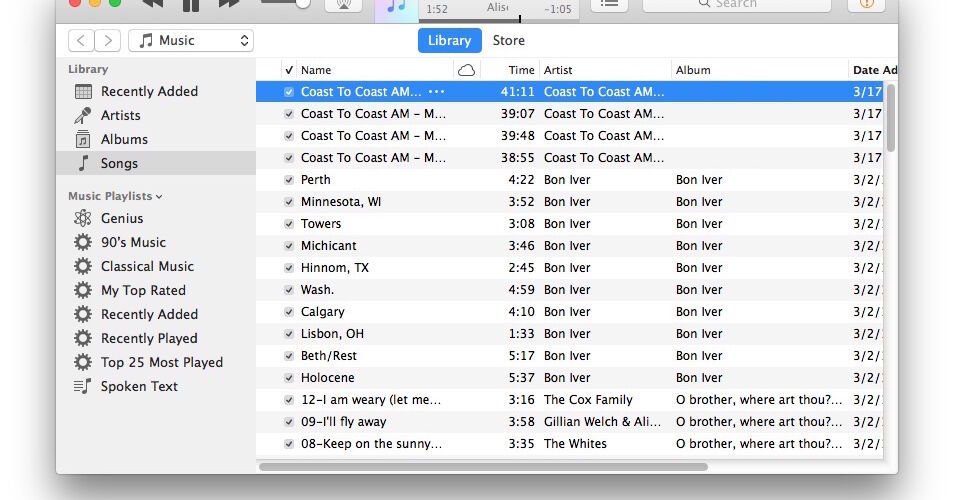954x500 pixels.
Task: Sort by the Artist column
Action: 605,70
